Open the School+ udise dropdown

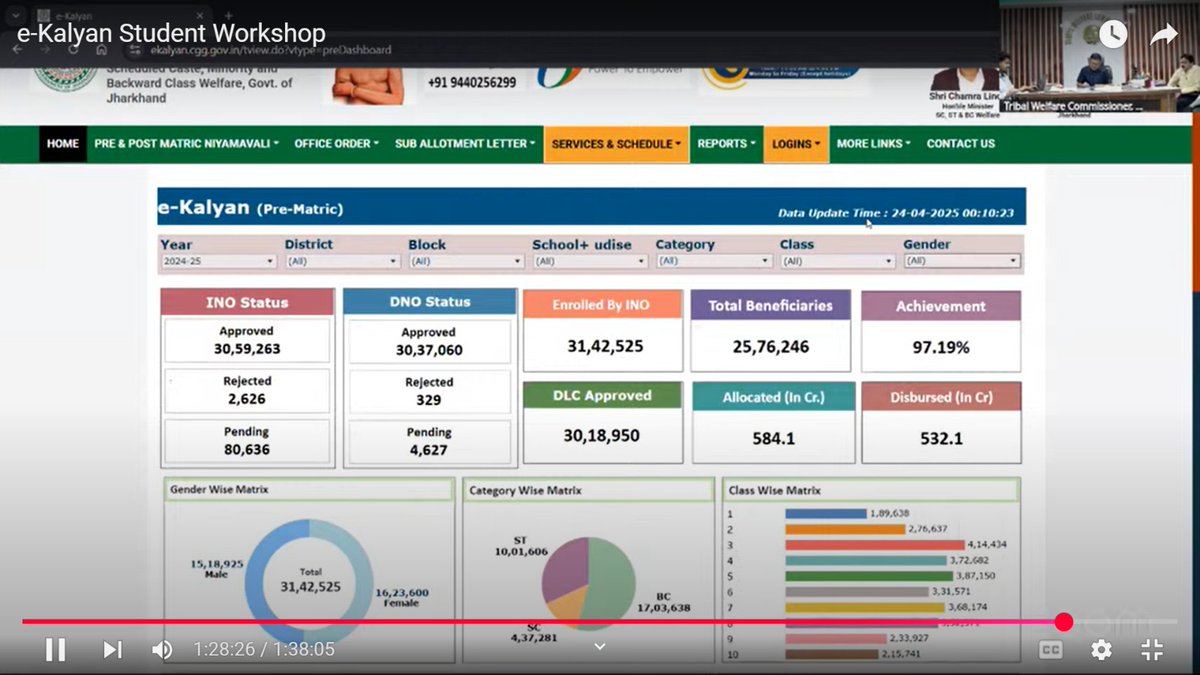tap(589, 261)
